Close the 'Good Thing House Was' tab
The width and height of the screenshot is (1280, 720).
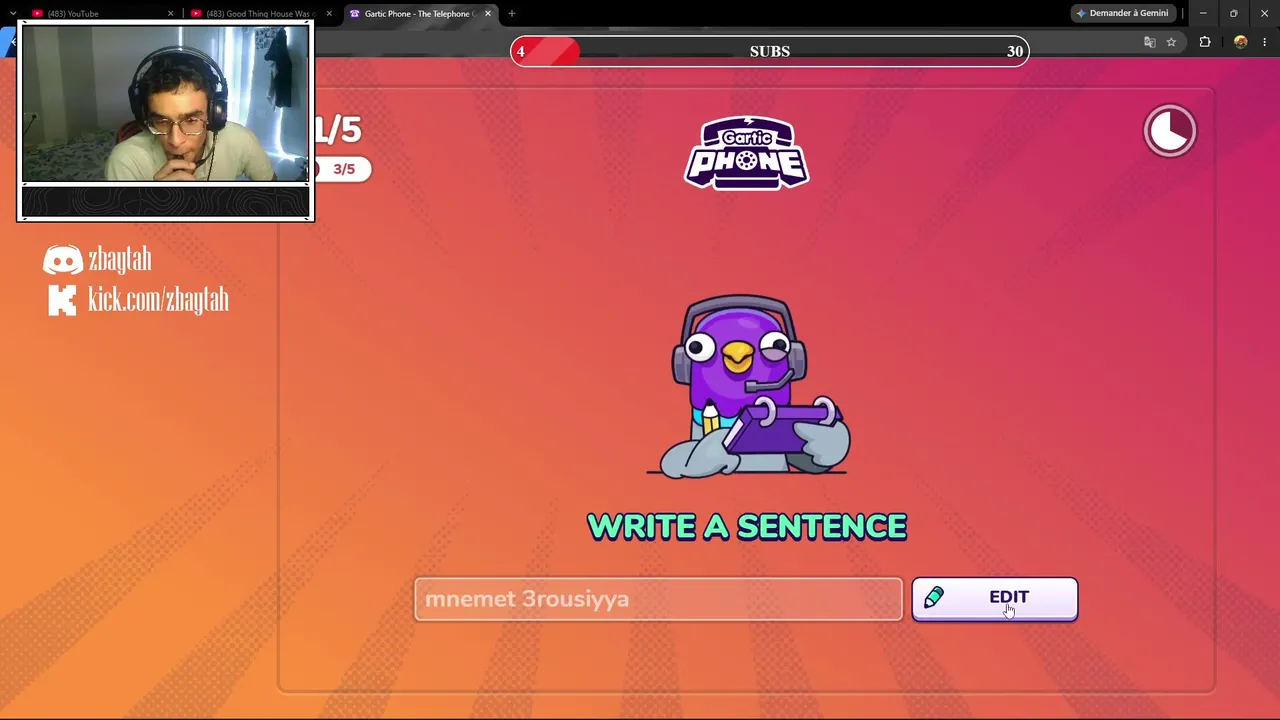pos(329,14)
